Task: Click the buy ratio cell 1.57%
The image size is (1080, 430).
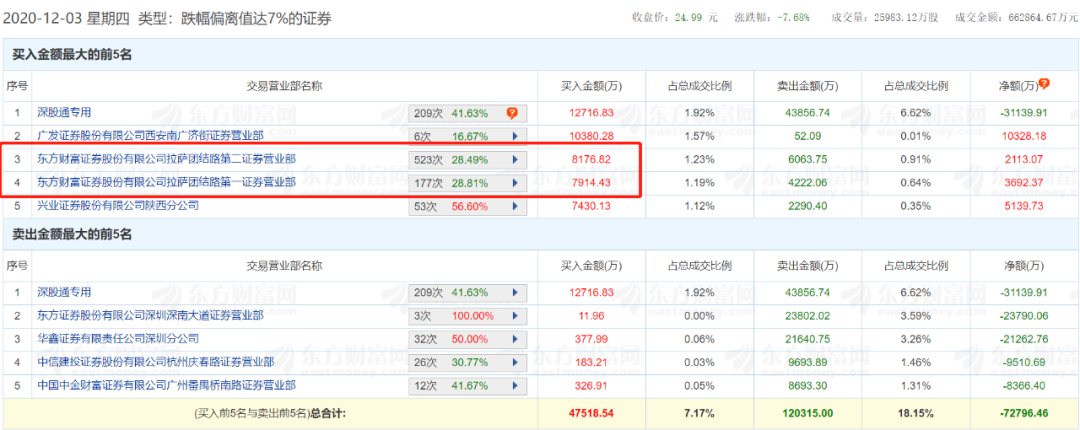Action: (700, 136)
